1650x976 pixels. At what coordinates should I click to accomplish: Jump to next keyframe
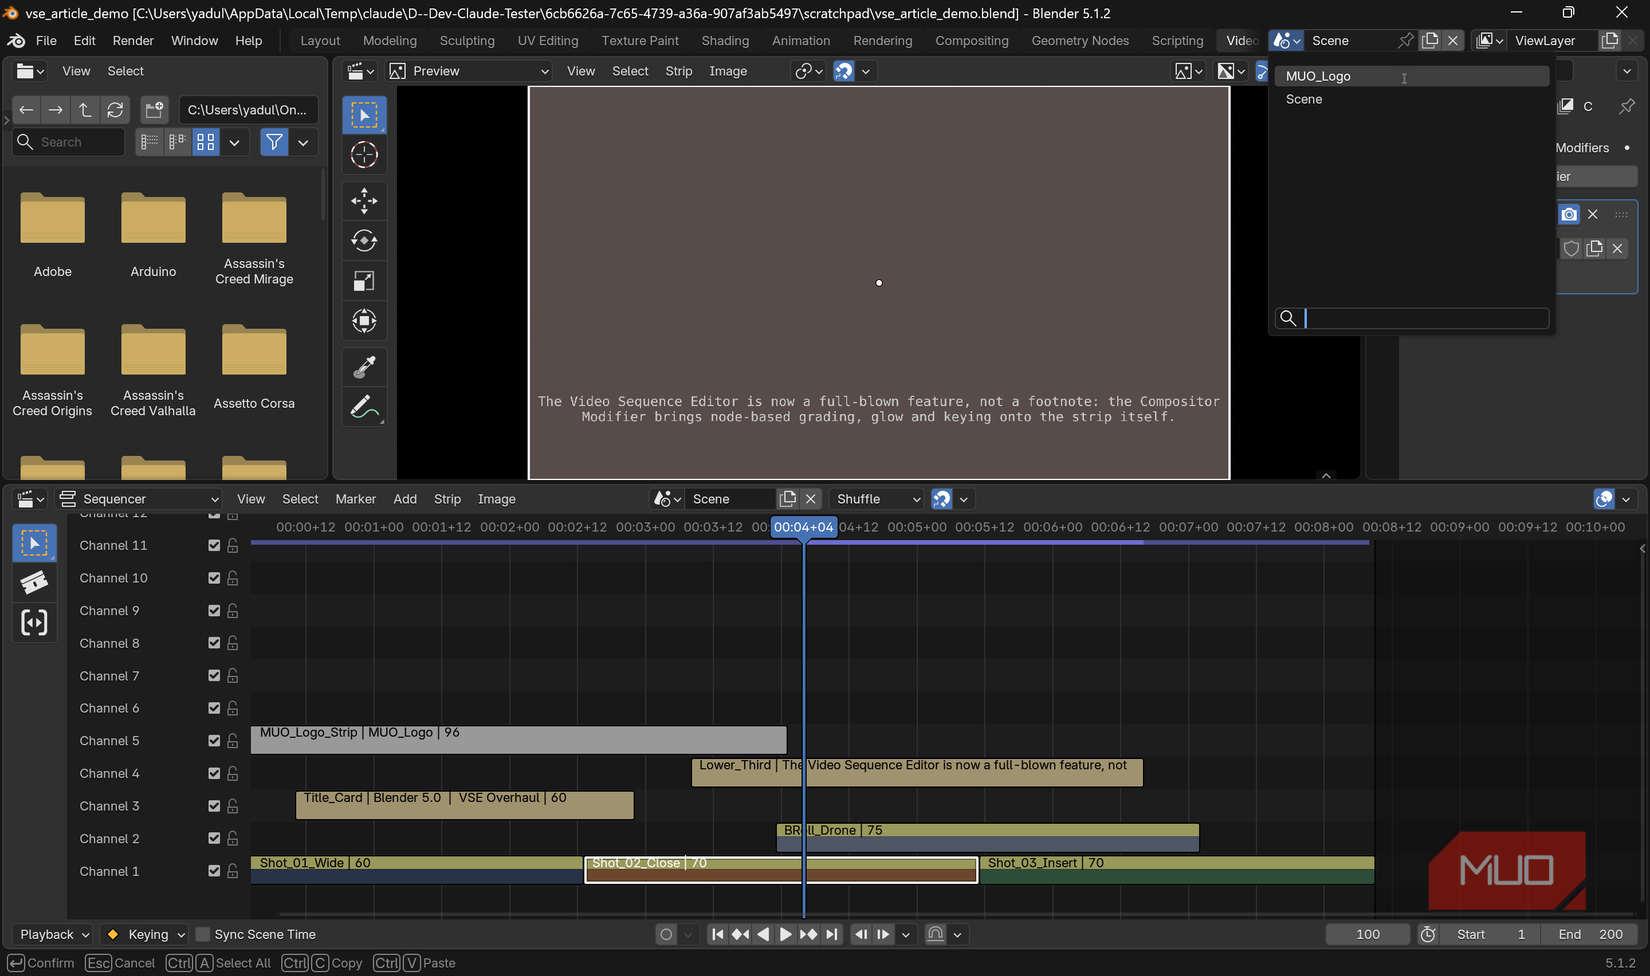(809, 934)
